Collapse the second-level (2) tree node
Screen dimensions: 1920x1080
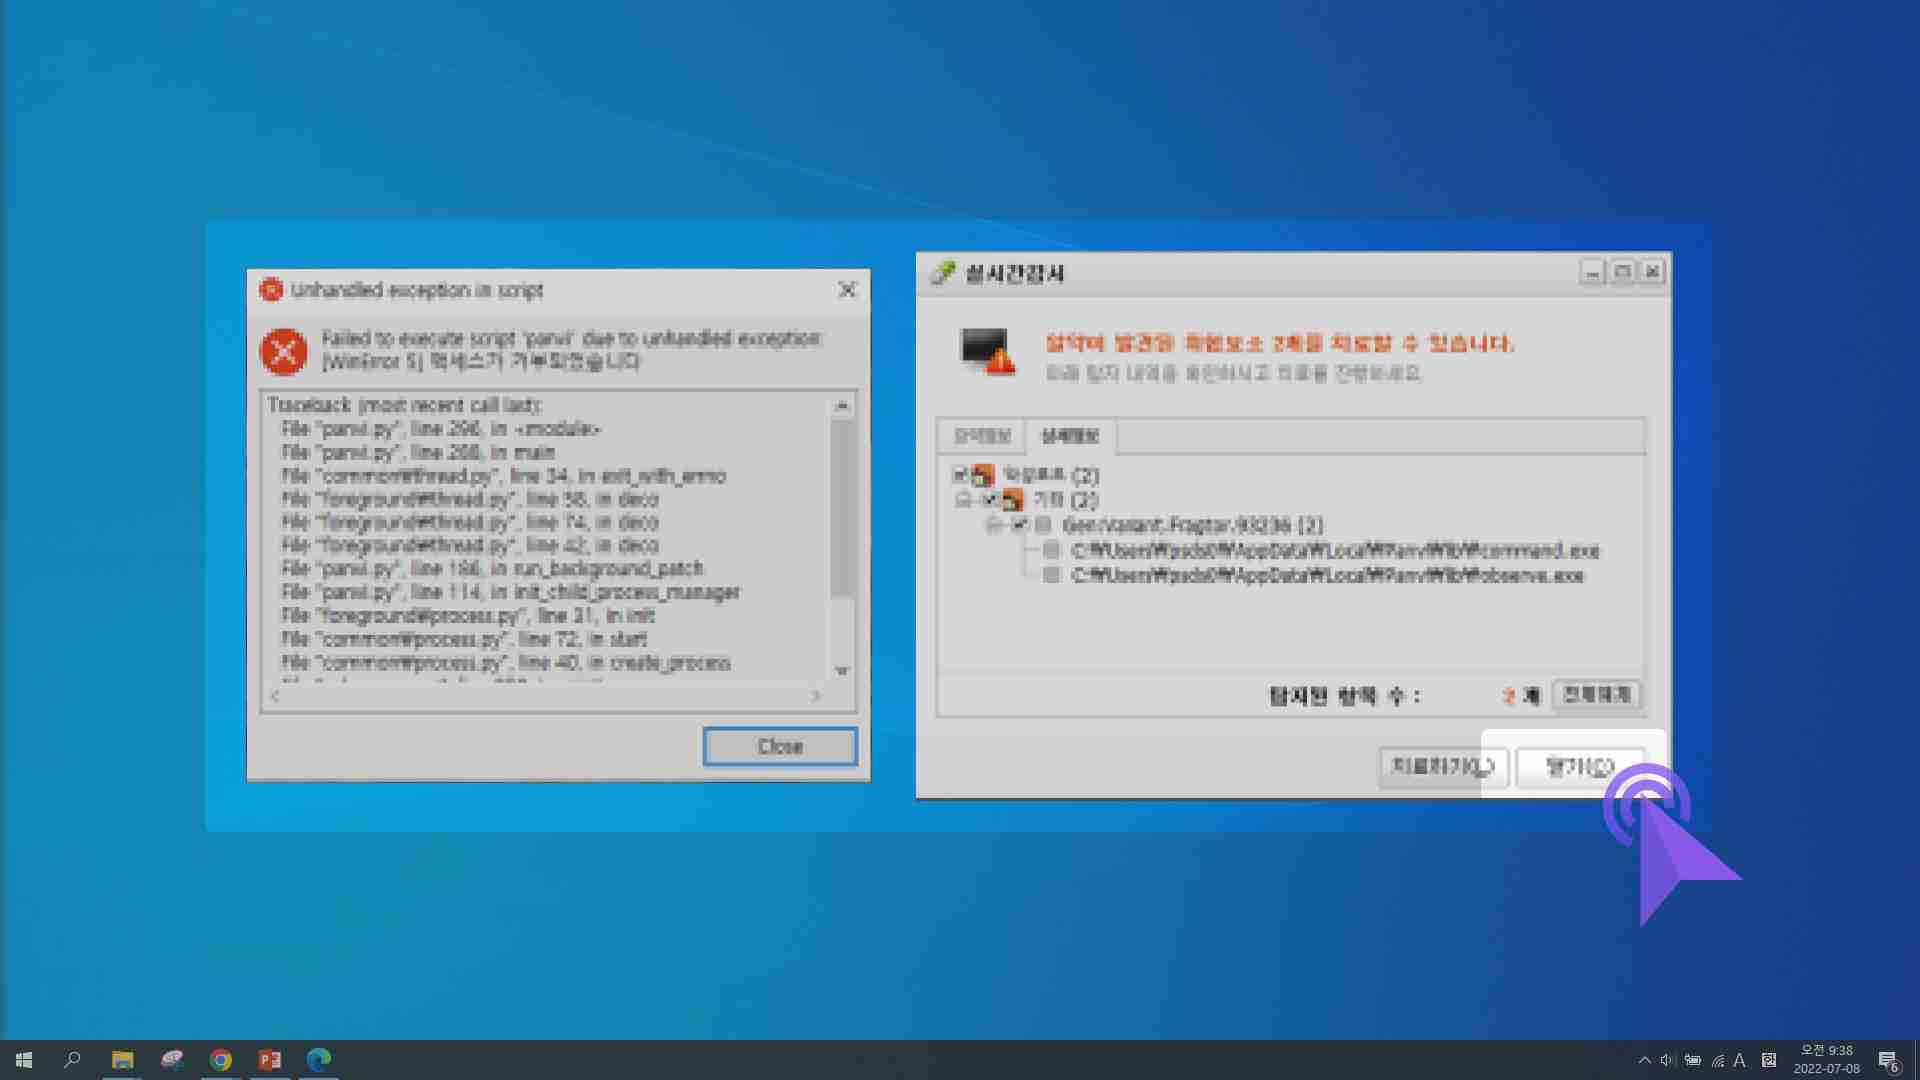click(x=963, y=500)
